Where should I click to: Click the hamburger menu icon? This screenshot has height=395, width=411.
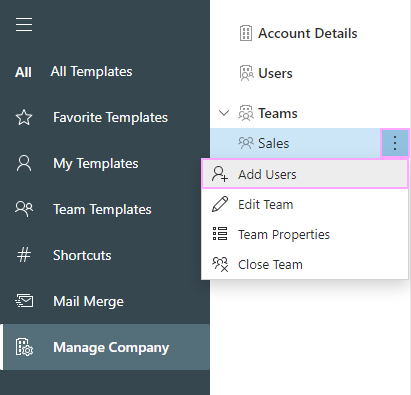tap(24, 25)
